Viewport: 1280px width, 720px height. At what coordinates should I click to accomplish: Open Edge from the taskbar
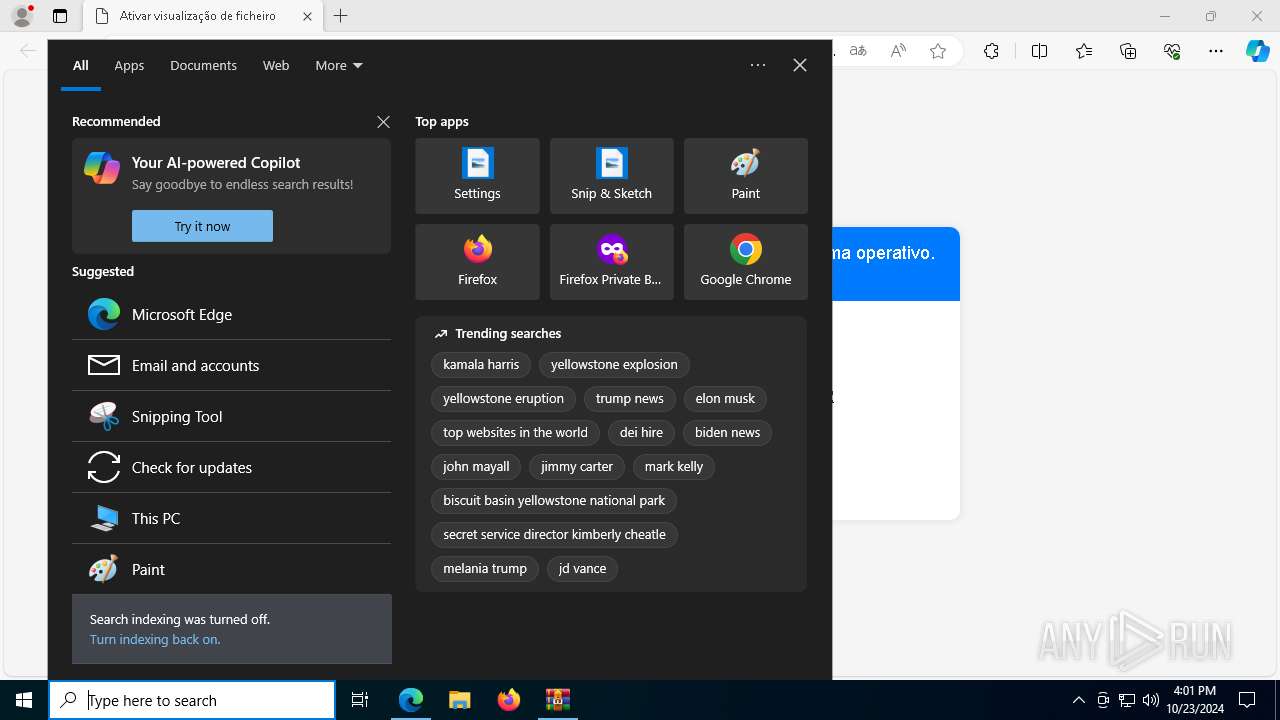(x=411, y=700)
